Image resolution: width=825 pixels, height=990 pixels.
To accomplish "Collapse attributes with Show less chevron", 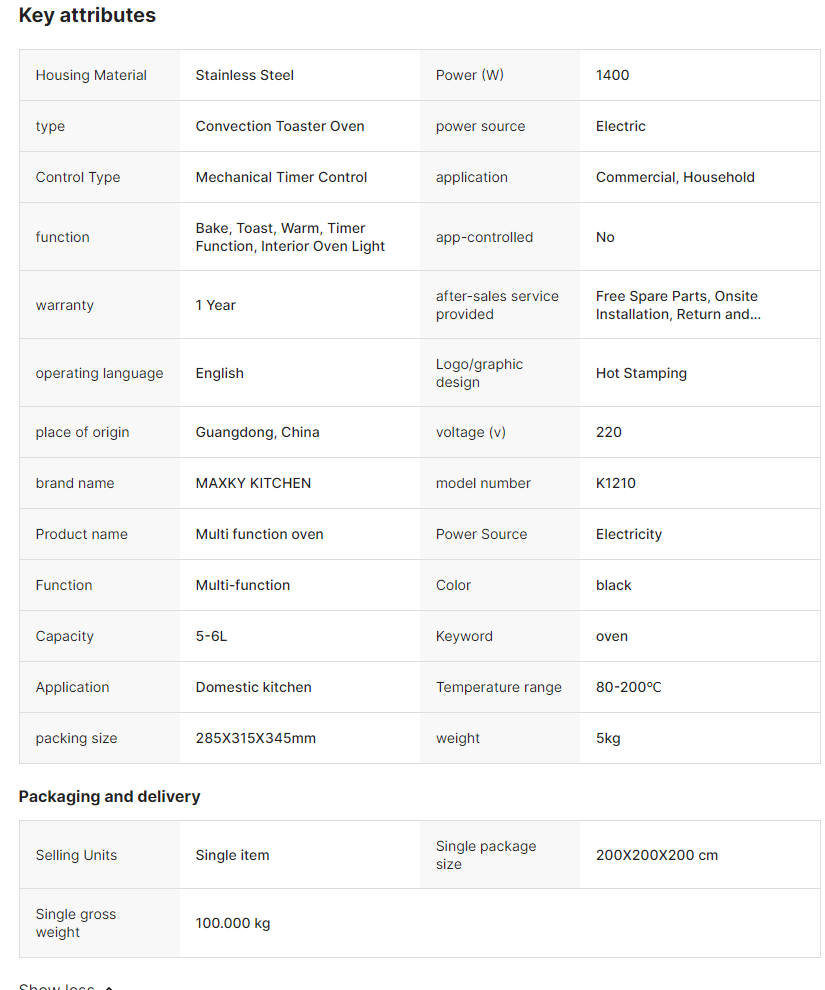I will coord(109,987).
